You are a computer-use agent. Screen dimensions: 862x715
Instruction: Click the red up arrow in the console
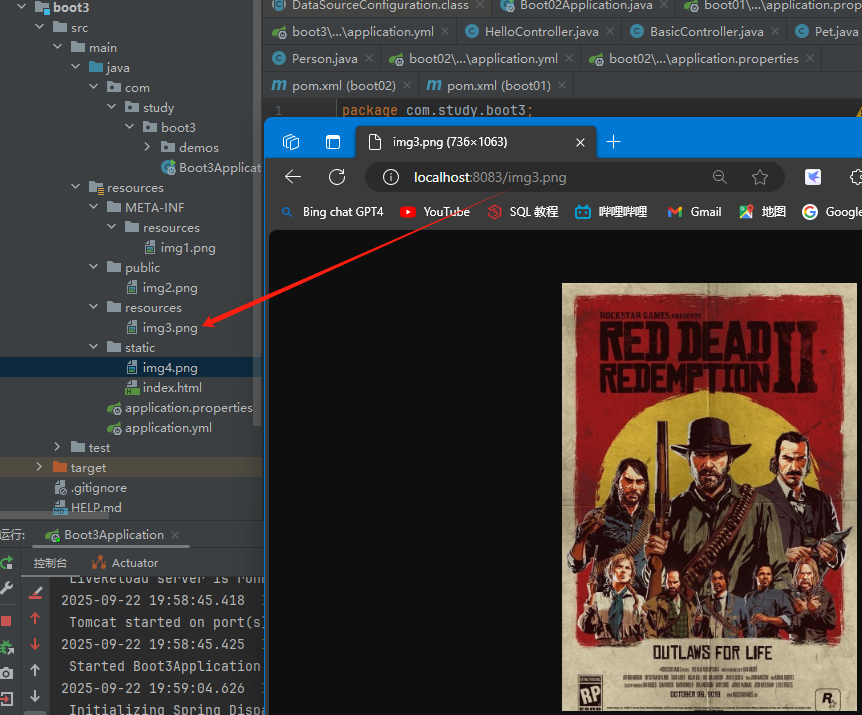coord(35,618)
